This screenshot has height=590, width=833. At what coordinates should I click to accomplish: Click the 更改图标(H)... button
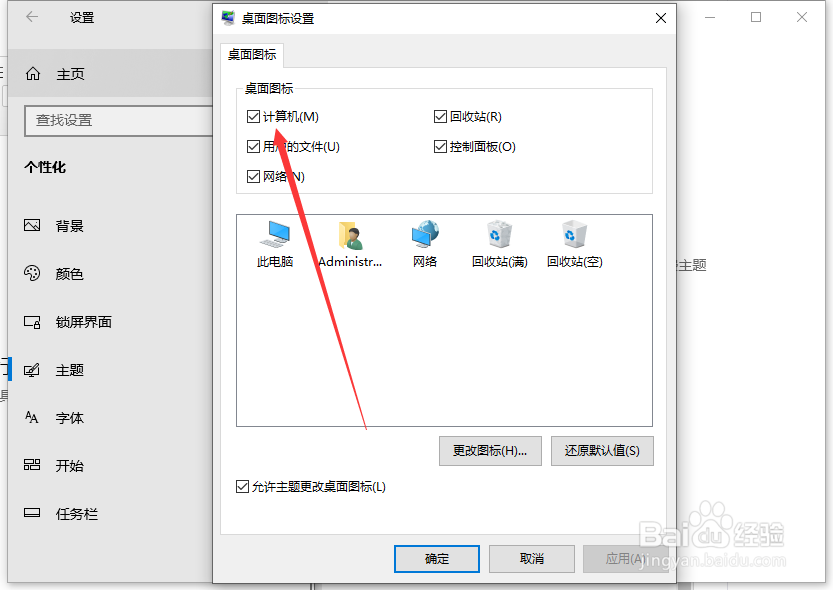click(x=490, y=451)
